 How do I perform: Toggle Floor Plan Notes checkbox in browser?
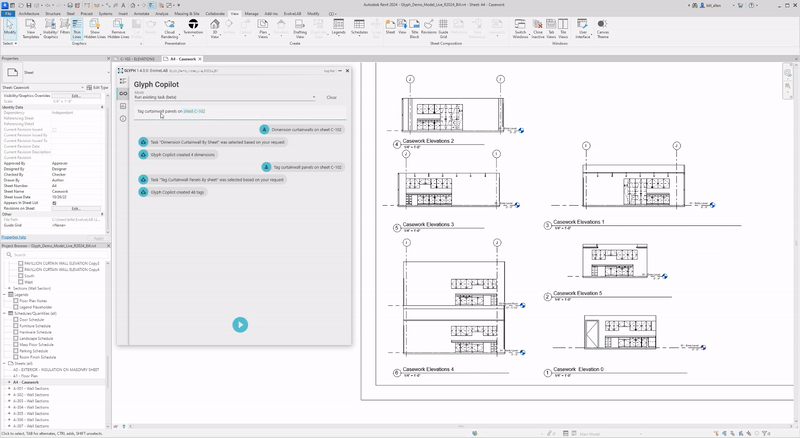coord(16,301)
